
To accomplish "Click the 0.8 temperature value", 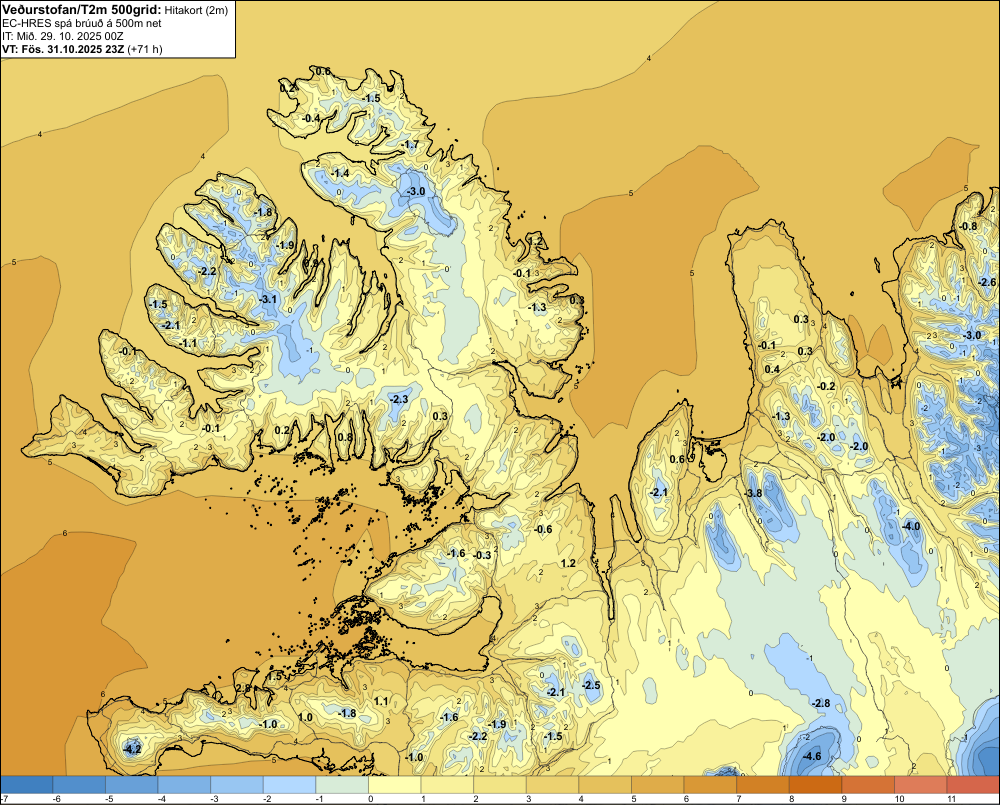I will click(345, 438).
